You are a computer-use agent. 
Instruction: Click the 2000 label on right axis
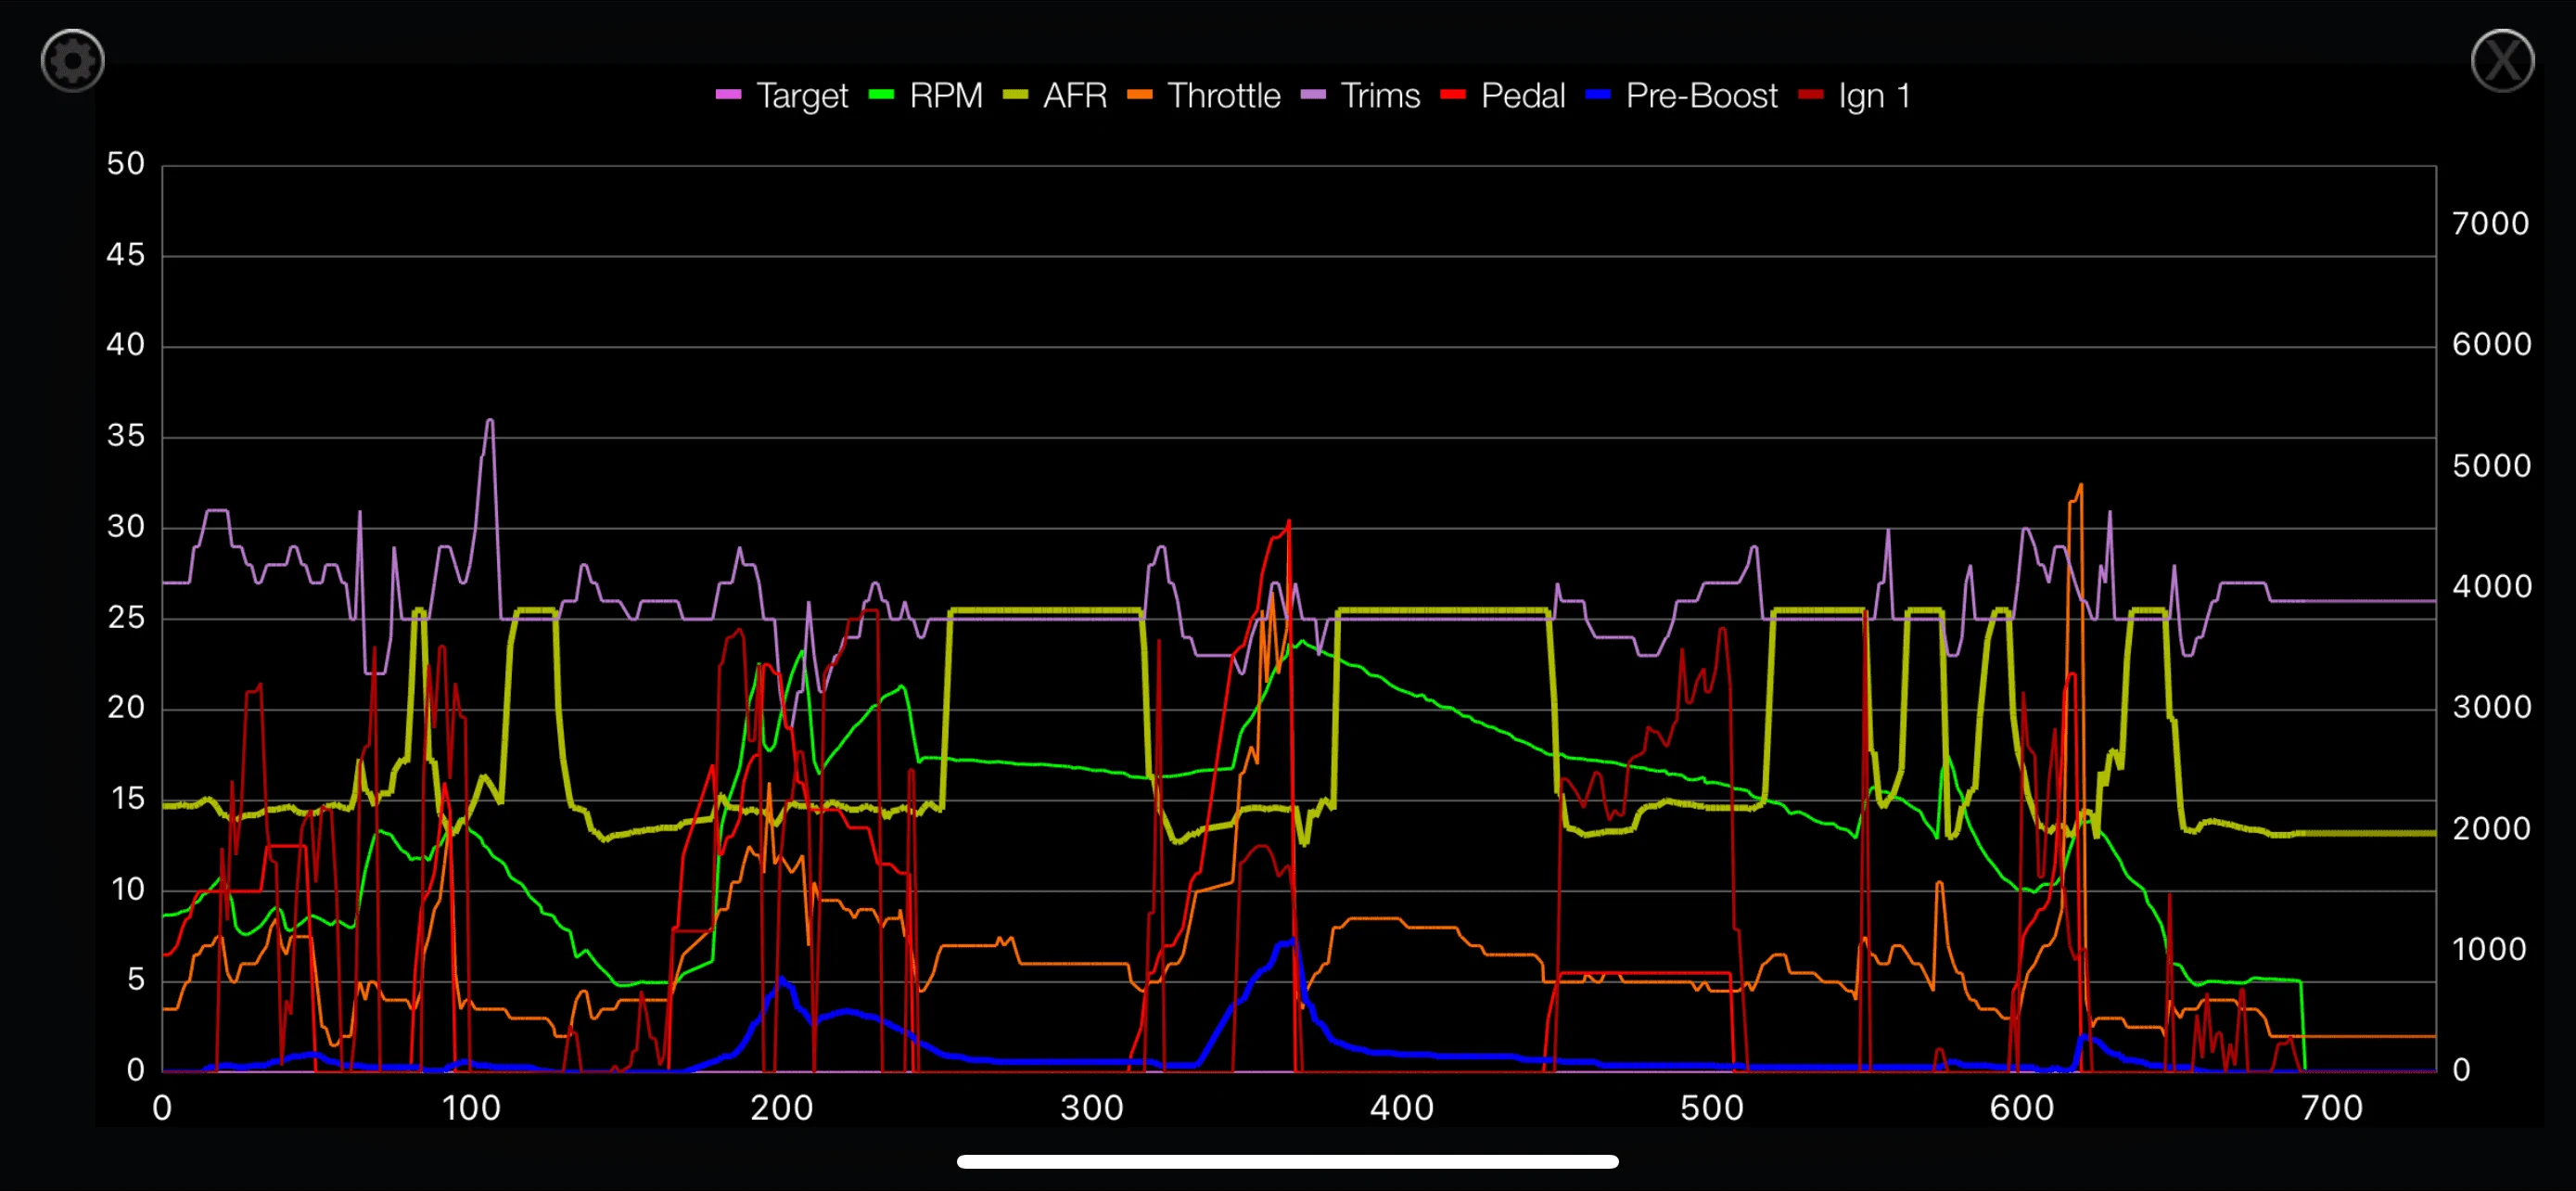(x=2491, y=828)
